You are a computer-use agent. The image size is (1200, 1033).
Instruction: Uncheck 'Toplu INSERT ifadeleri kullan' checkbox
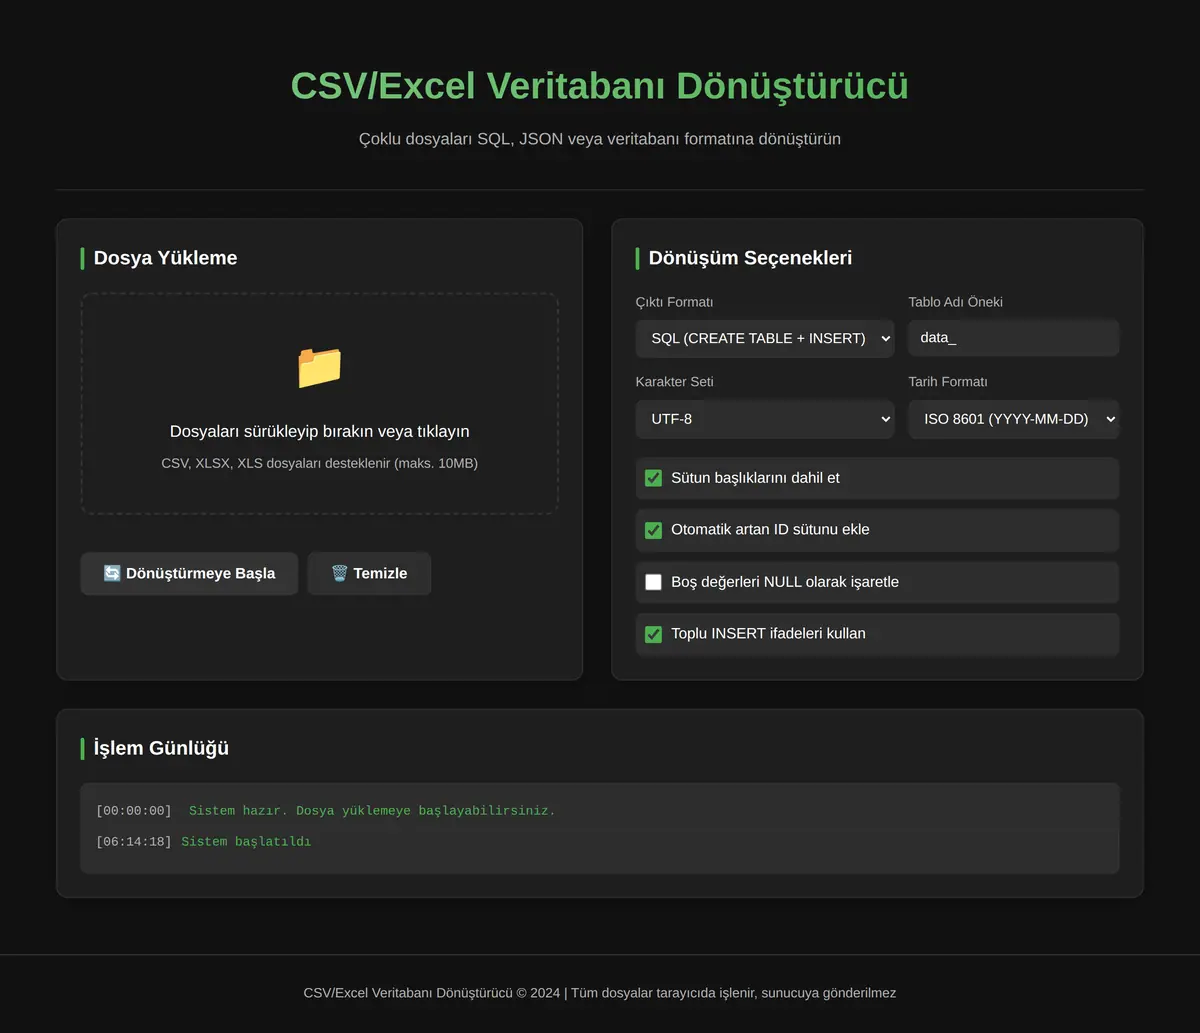(x=653, y=634)
